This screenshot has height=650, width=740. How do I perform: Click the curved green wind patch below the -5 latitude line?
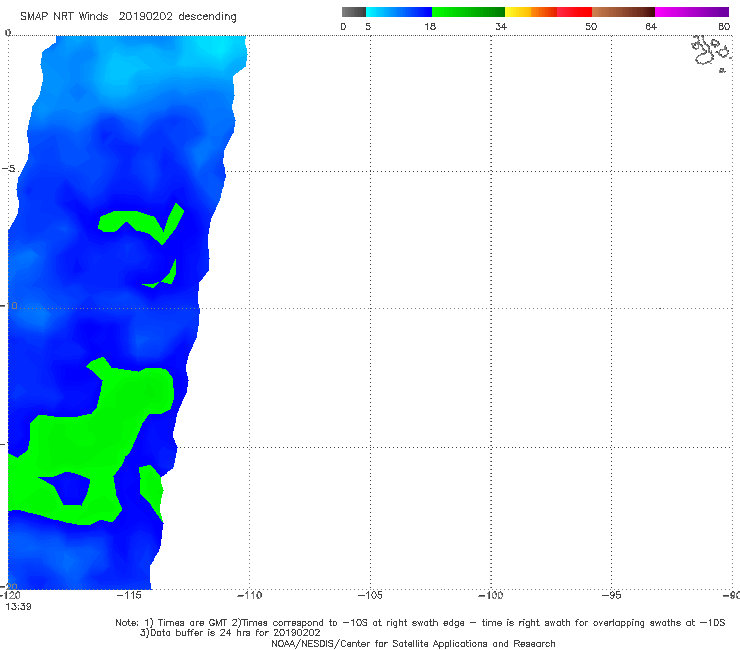tap(142, 223)
